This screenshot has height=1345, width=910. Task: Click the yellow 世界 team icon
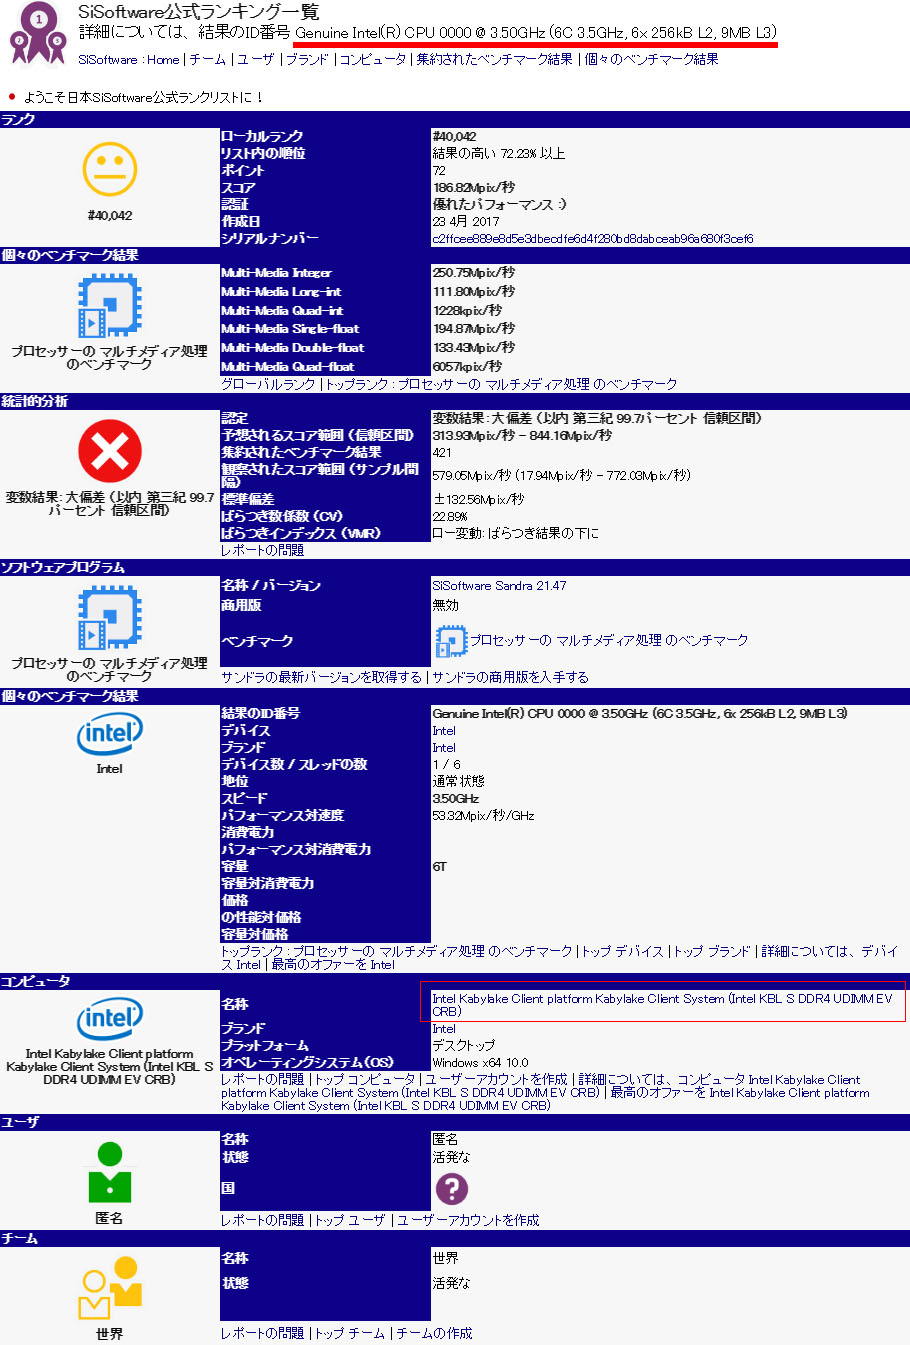click(109, 1289)
